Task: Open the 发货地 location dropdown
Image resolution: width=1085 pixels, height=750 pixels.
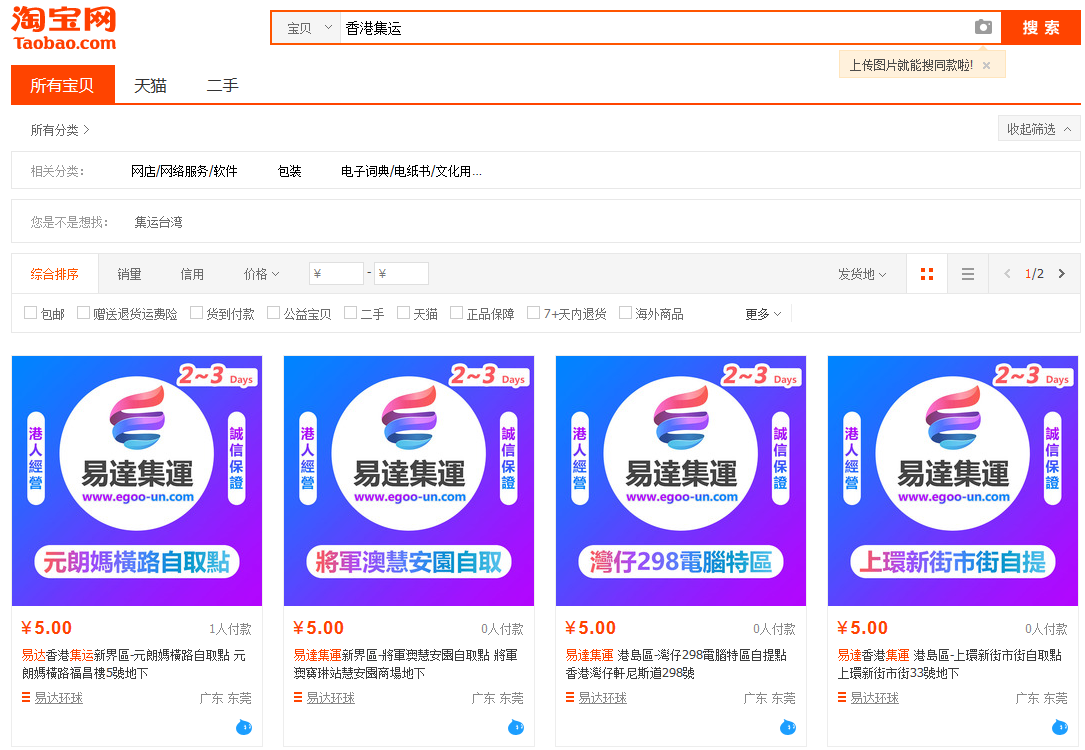Action: [x=862, y=274]
